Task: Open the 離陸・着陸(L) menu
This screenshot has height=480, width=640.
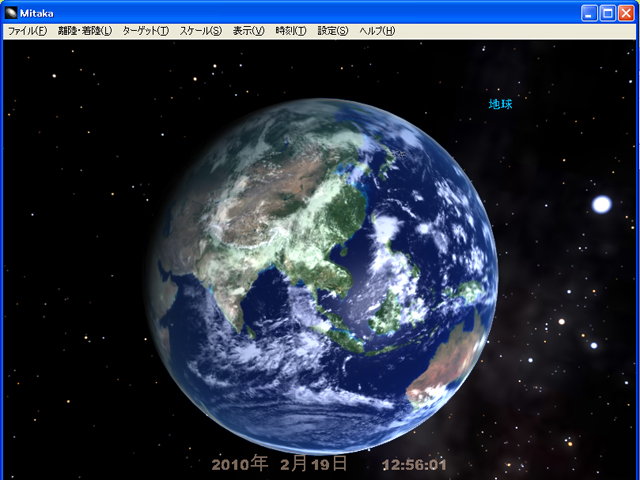Action: pyautogui.click(x=85, y=31)
